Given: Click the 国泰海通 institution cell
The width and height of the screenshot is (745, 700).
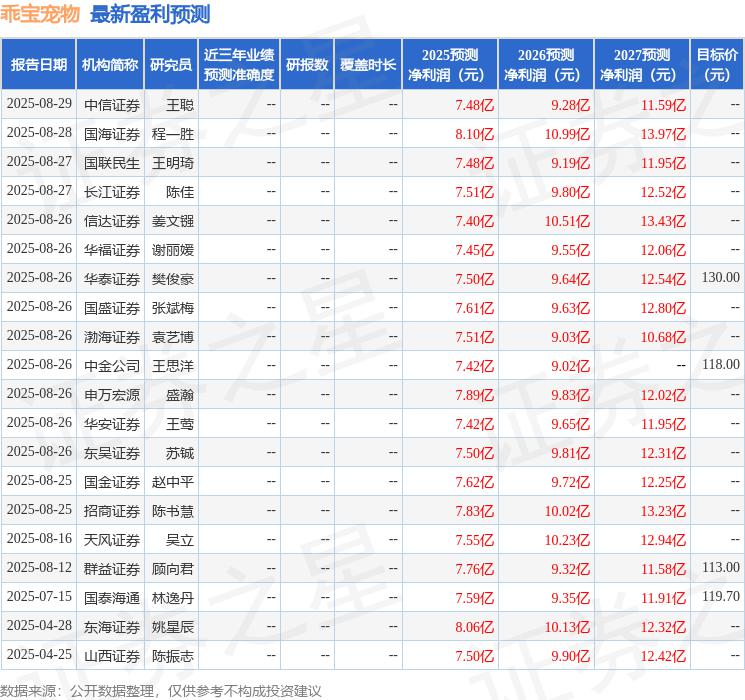Looking at the screenshot, I should 112,598.
